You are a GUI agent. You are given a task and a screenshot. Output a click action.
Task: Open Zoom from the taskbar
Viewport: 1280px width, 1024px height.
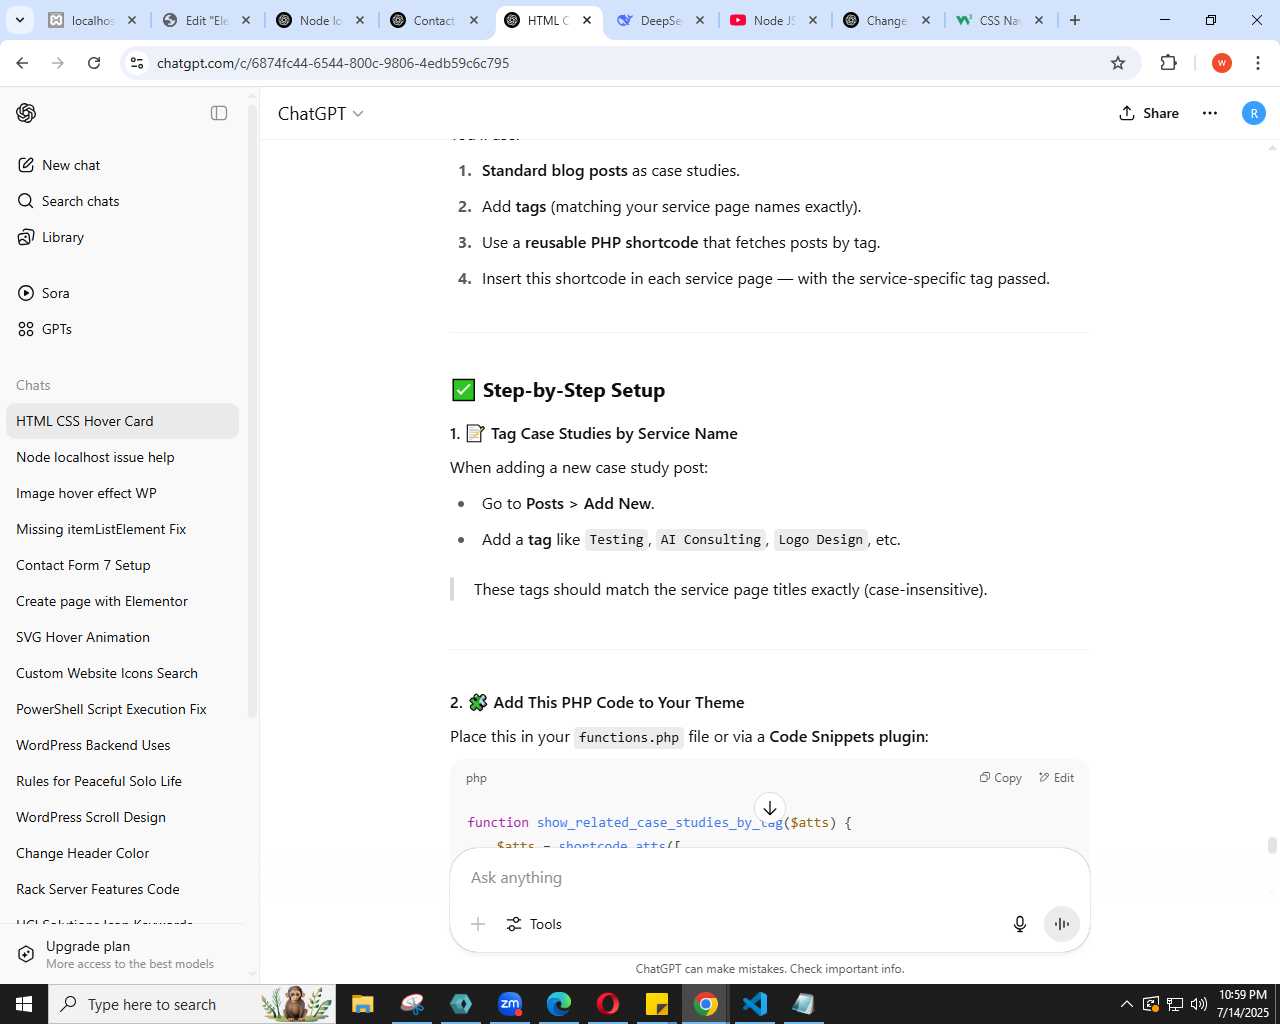tap(510, 1004)
